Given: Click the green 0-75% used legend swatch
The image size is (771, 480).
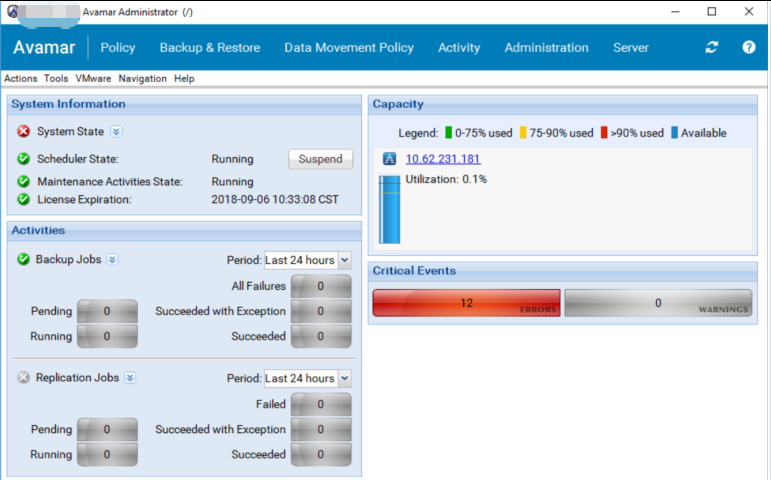Looking at the screenshot, I should pos(448,133).
